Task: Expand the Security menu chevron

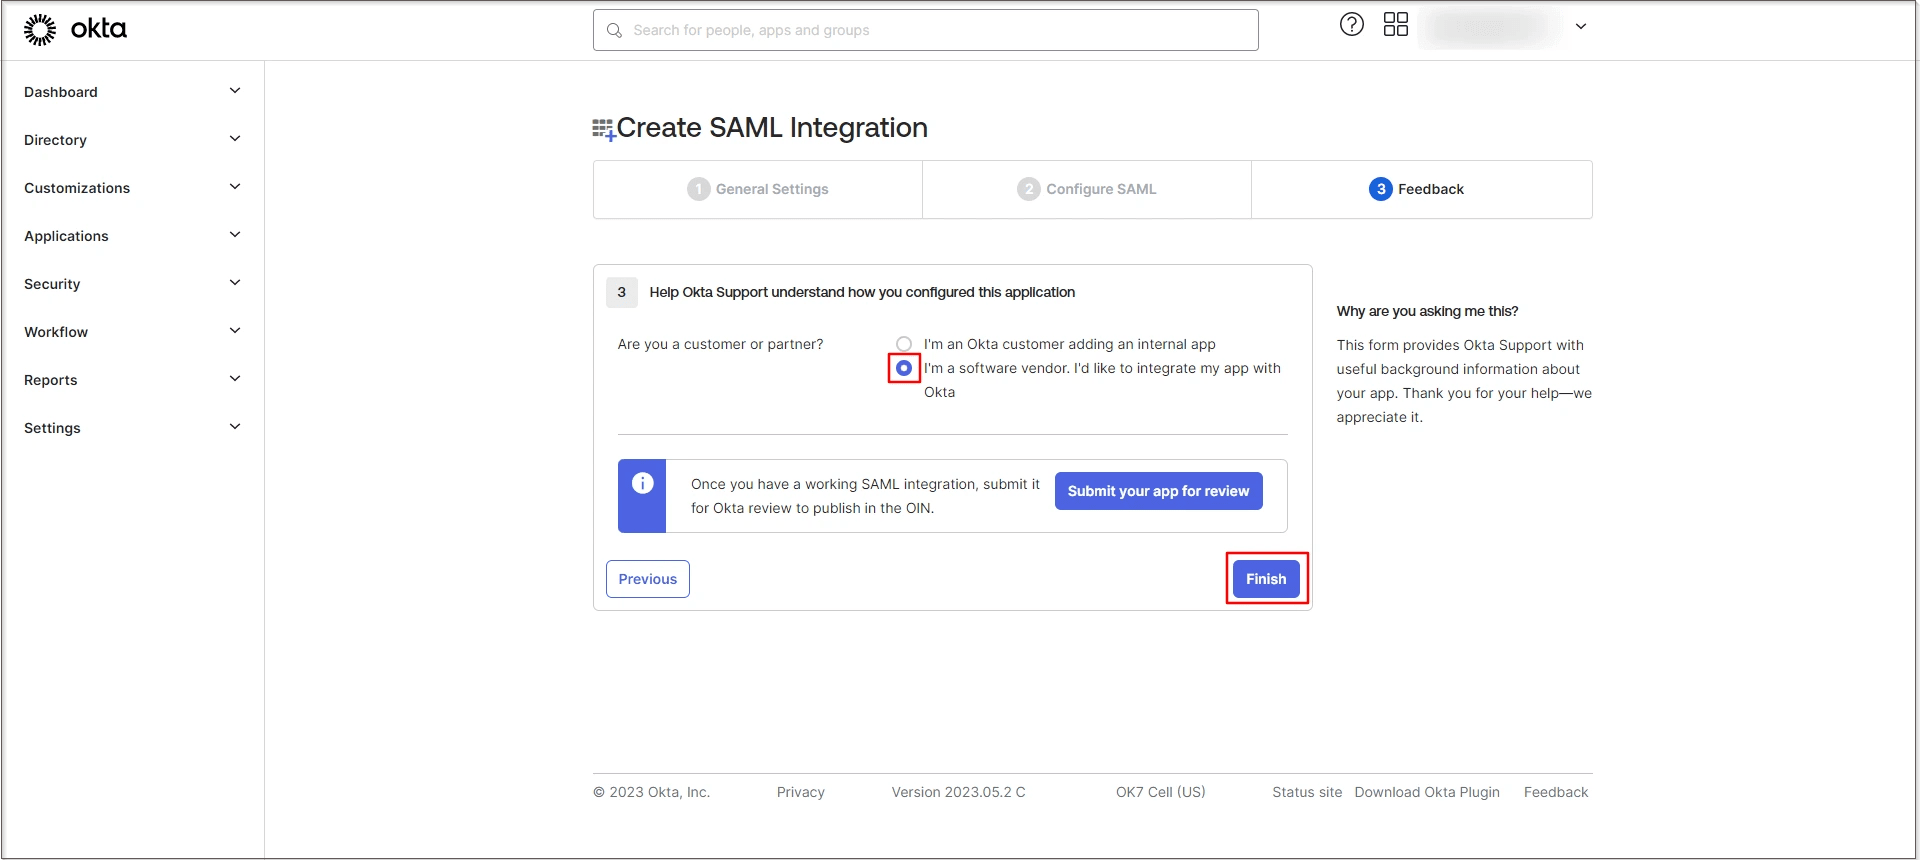Action: [235, 283]
